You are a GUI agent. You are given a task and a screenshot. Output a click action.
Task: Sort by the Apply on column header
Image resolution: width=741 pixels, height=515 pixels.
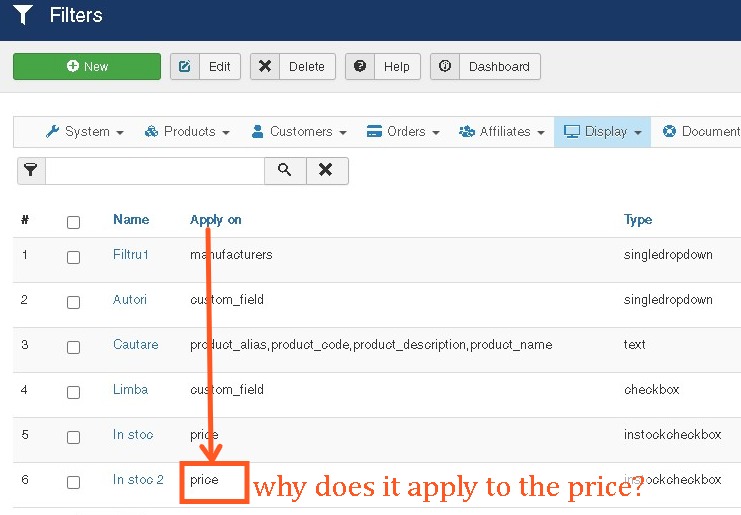[215, 220]
